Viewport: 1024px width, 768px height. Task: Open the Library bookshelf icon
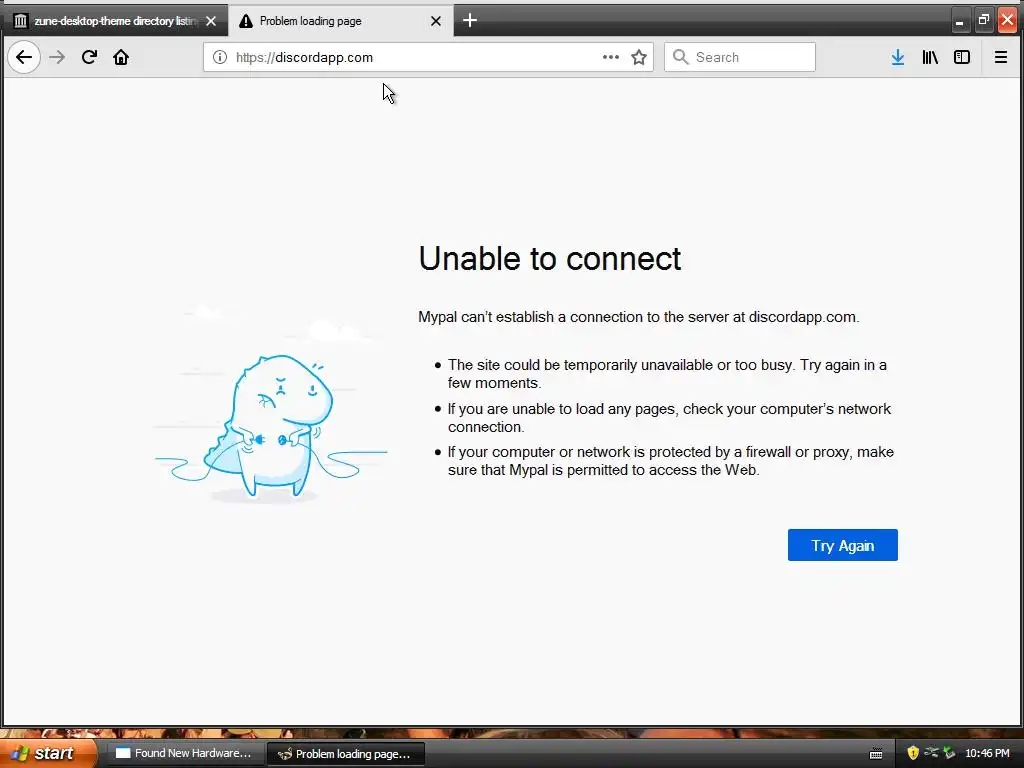pyautogui.click(x=930, y=57)
